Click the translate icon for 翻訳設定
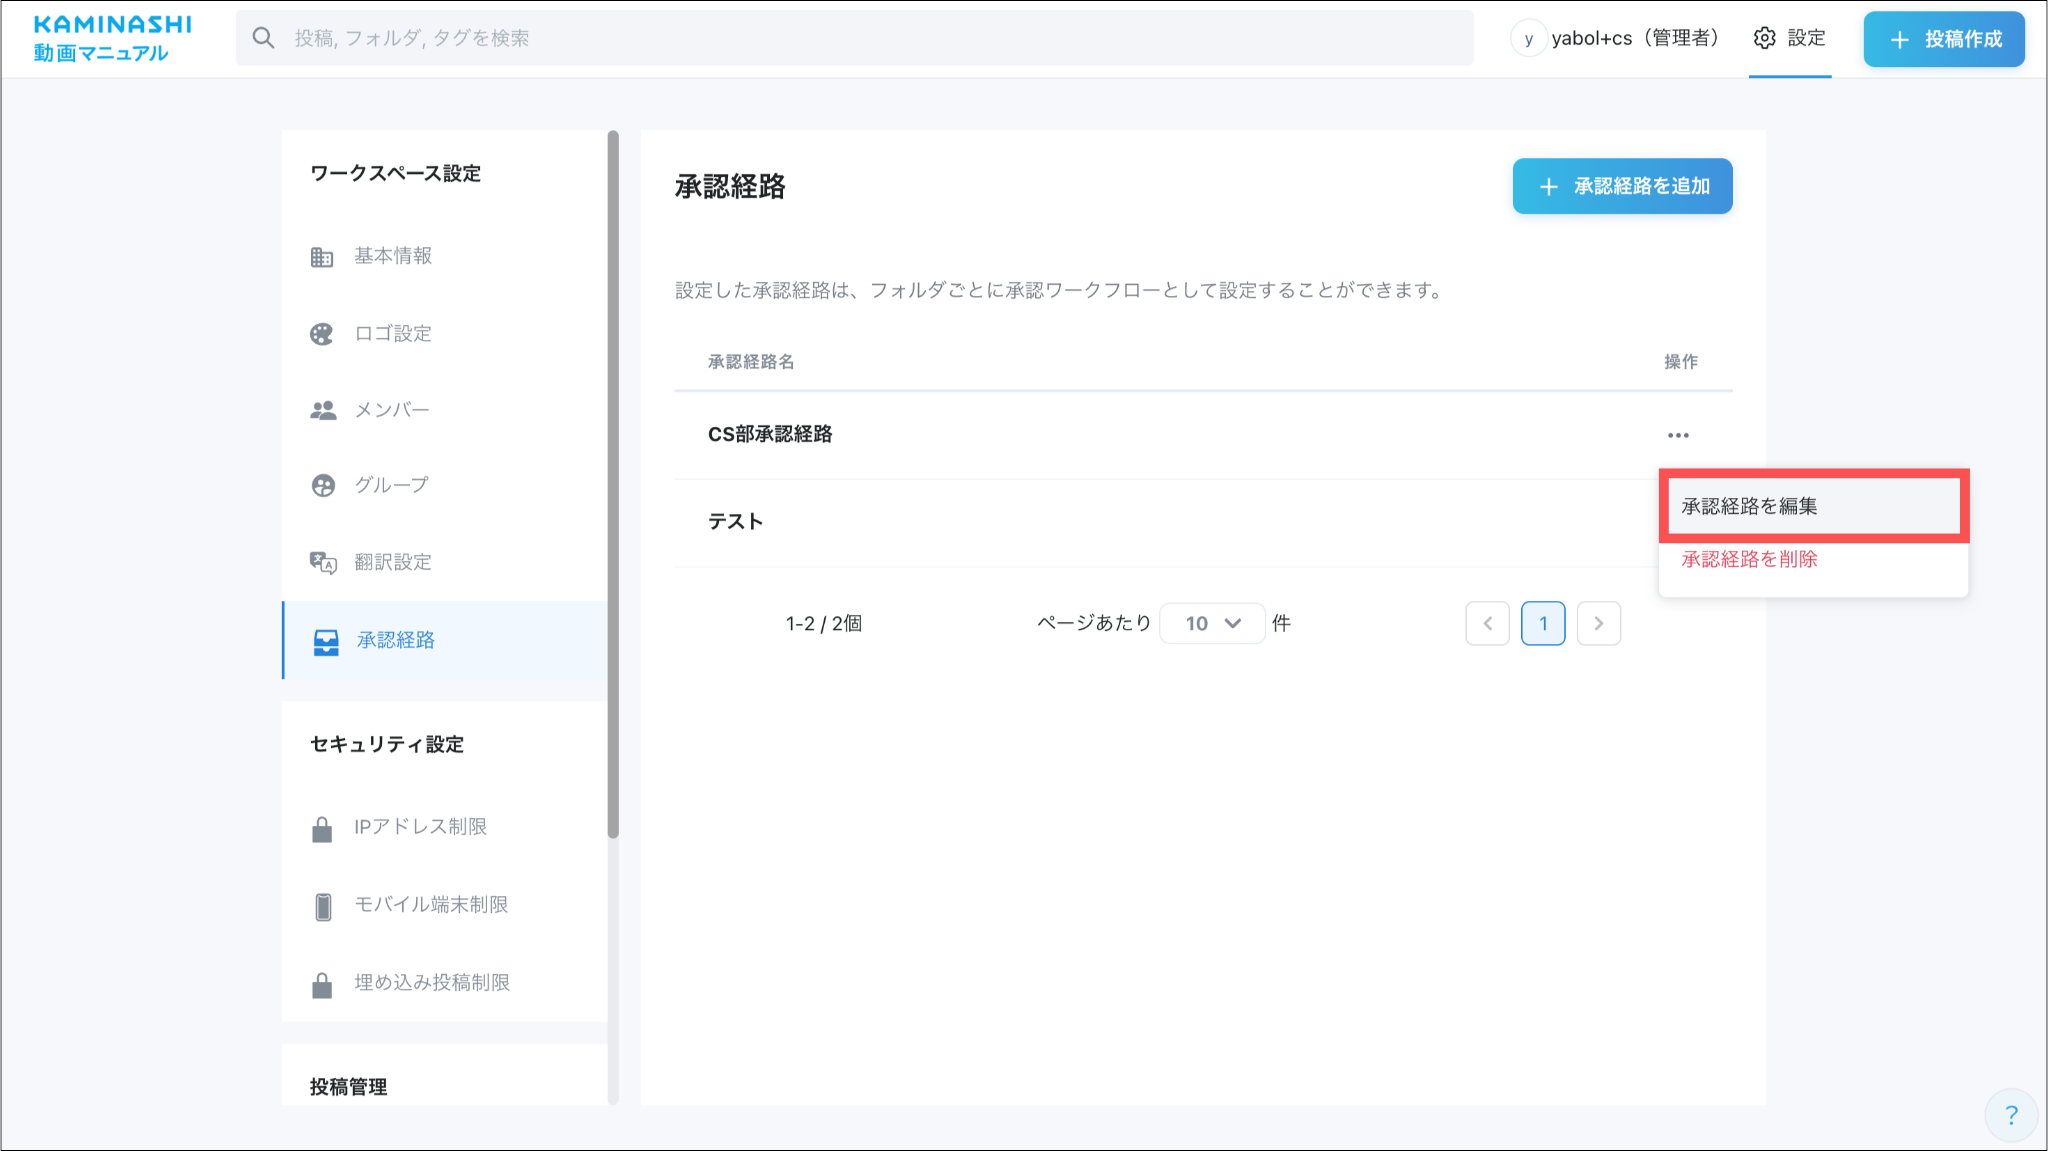 pos(322,562)
